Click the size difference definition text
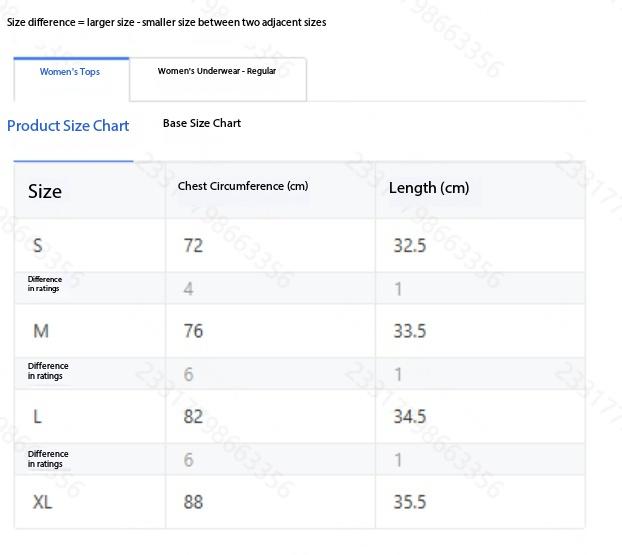The image size is (622, 555). 167,22
